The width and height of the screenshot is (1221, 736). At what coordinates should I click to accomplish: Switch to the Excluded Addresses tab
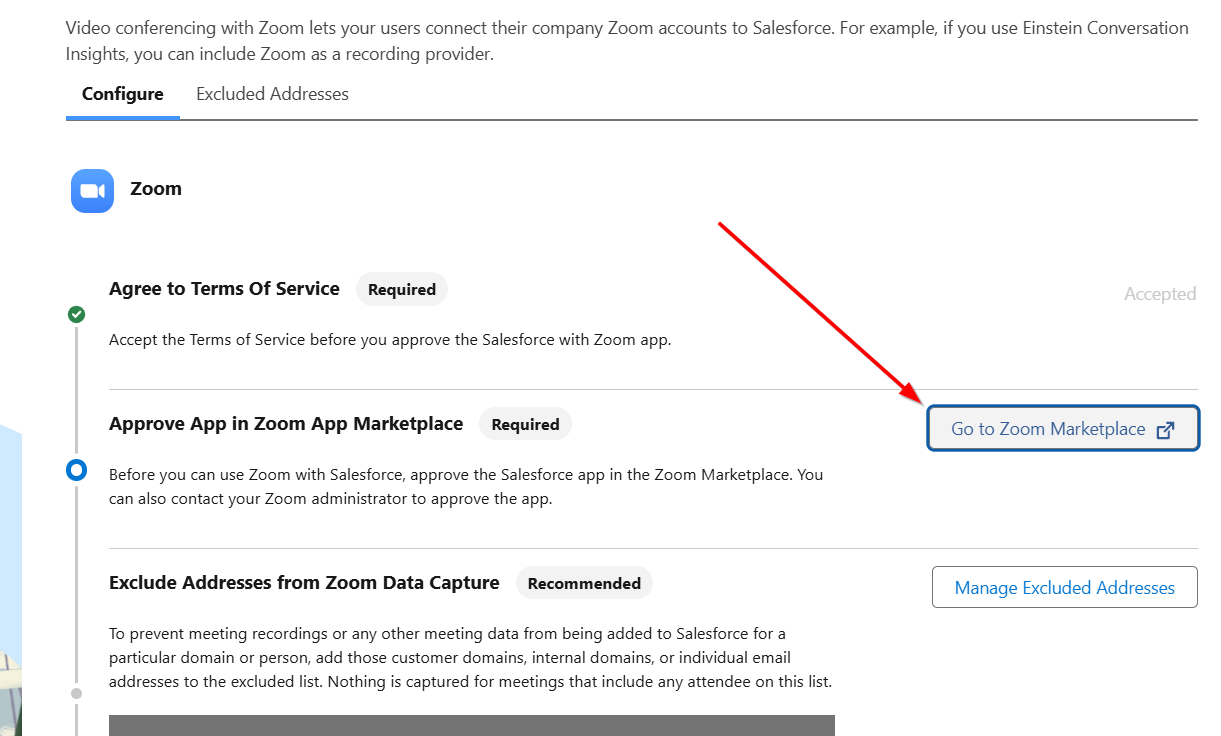coord(272,94)
